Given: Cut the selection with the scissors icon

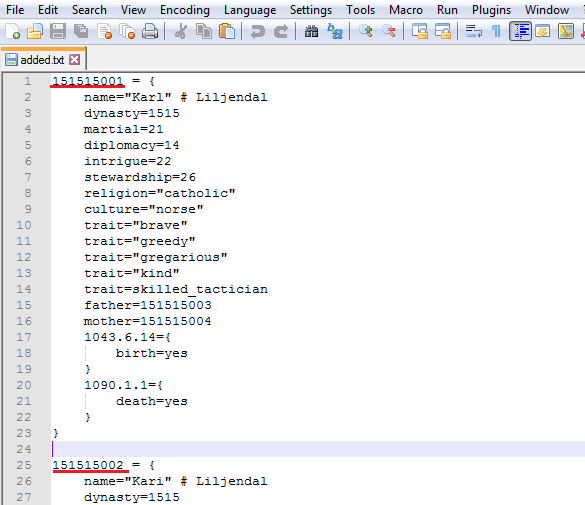Looking at the screenshot, I should click(181, 31).
